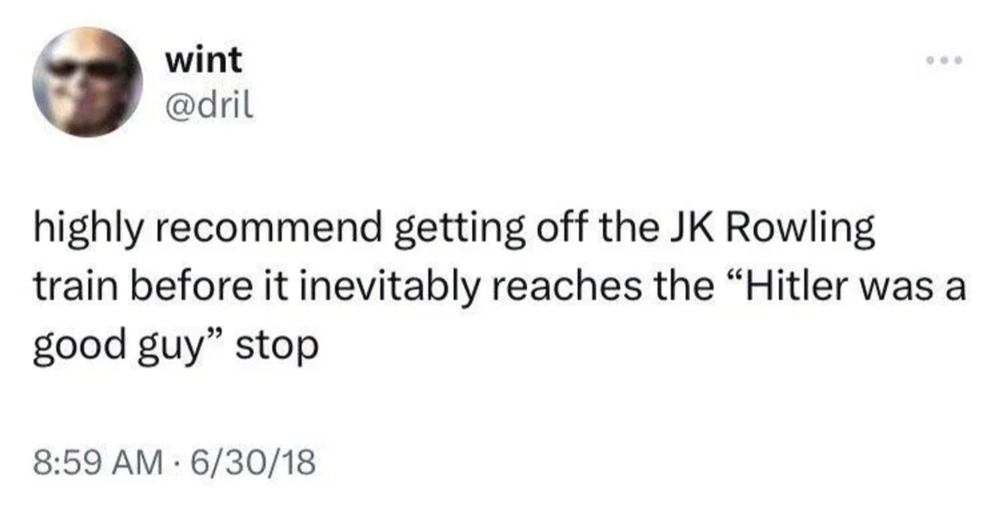Open the wint display name profile link
This screenshot has width=1000, height=513.
[202, 59]
